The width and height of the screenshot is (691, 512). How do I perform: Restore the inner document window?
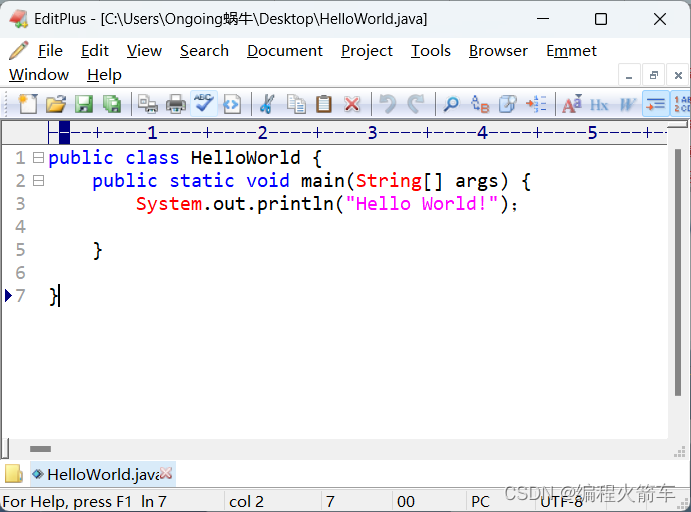pyautogui.click(x=654, y=76)
